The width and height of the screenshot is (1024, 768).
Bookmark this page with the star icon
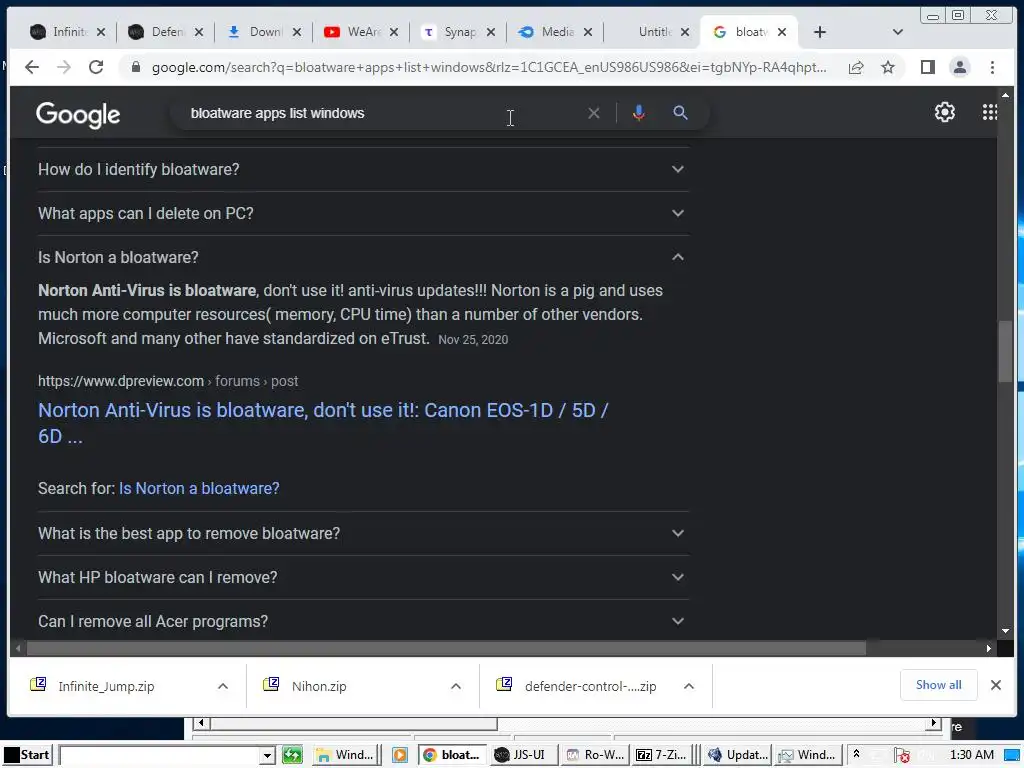click(x=888, y=67)
